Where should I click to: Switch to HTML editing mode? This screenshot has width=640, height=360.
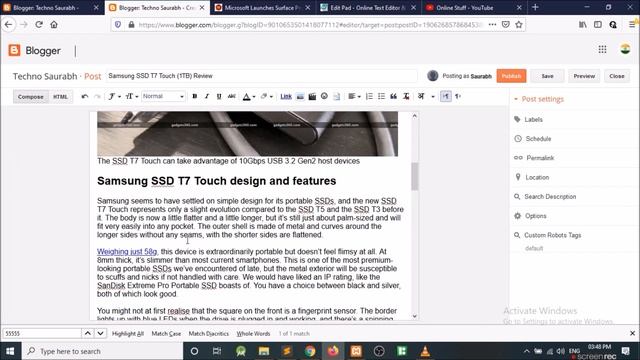click(x=60, y=97)
